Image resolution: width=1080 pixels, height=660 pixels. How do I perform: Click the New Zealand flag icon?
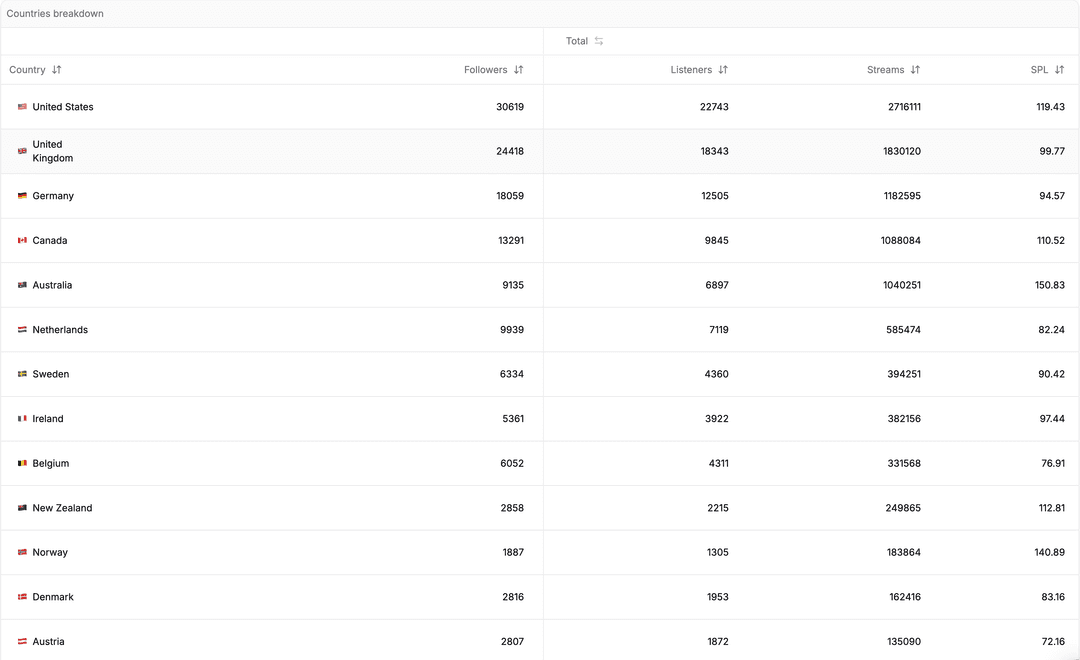pyautogui.click(x=21, y=507)
